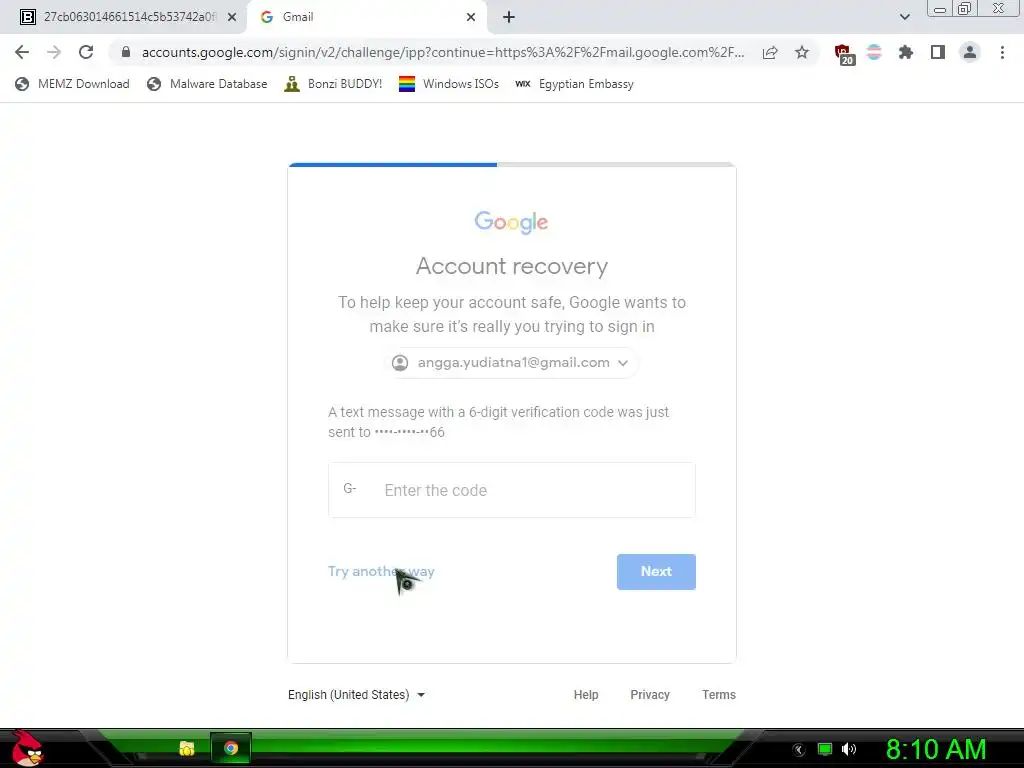The height and width of the screenshot is (768, 1024).
Task: Show hidden tray icons arrow
Action: click(x=799, y=750)
